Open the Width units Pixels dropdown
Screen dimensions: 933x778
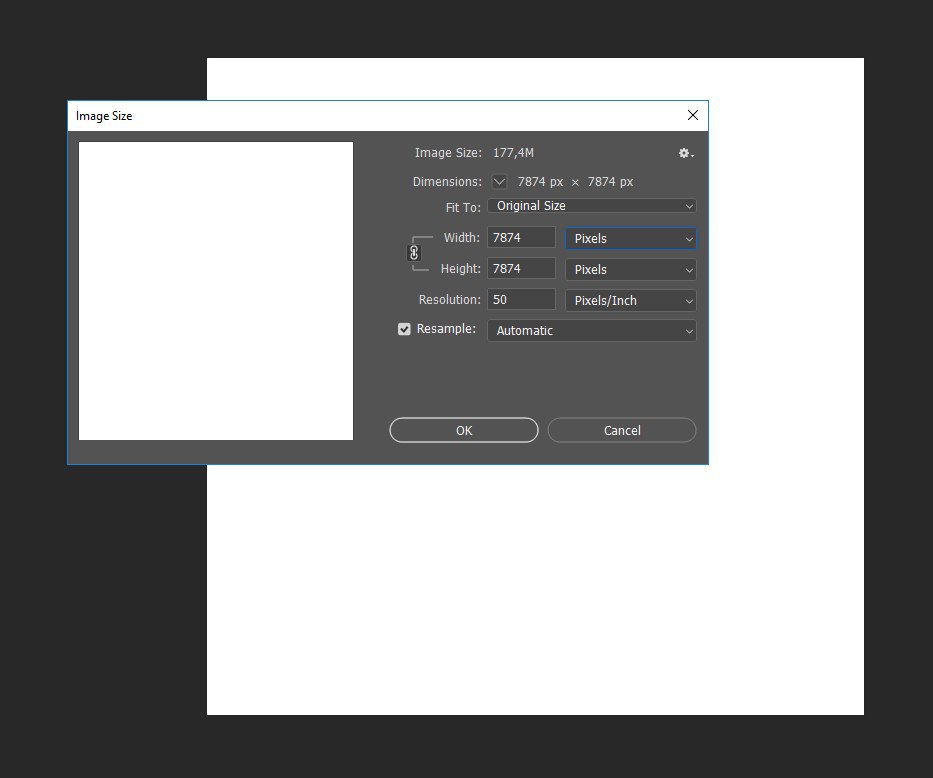pyautogui.click(x=631, y=239)
